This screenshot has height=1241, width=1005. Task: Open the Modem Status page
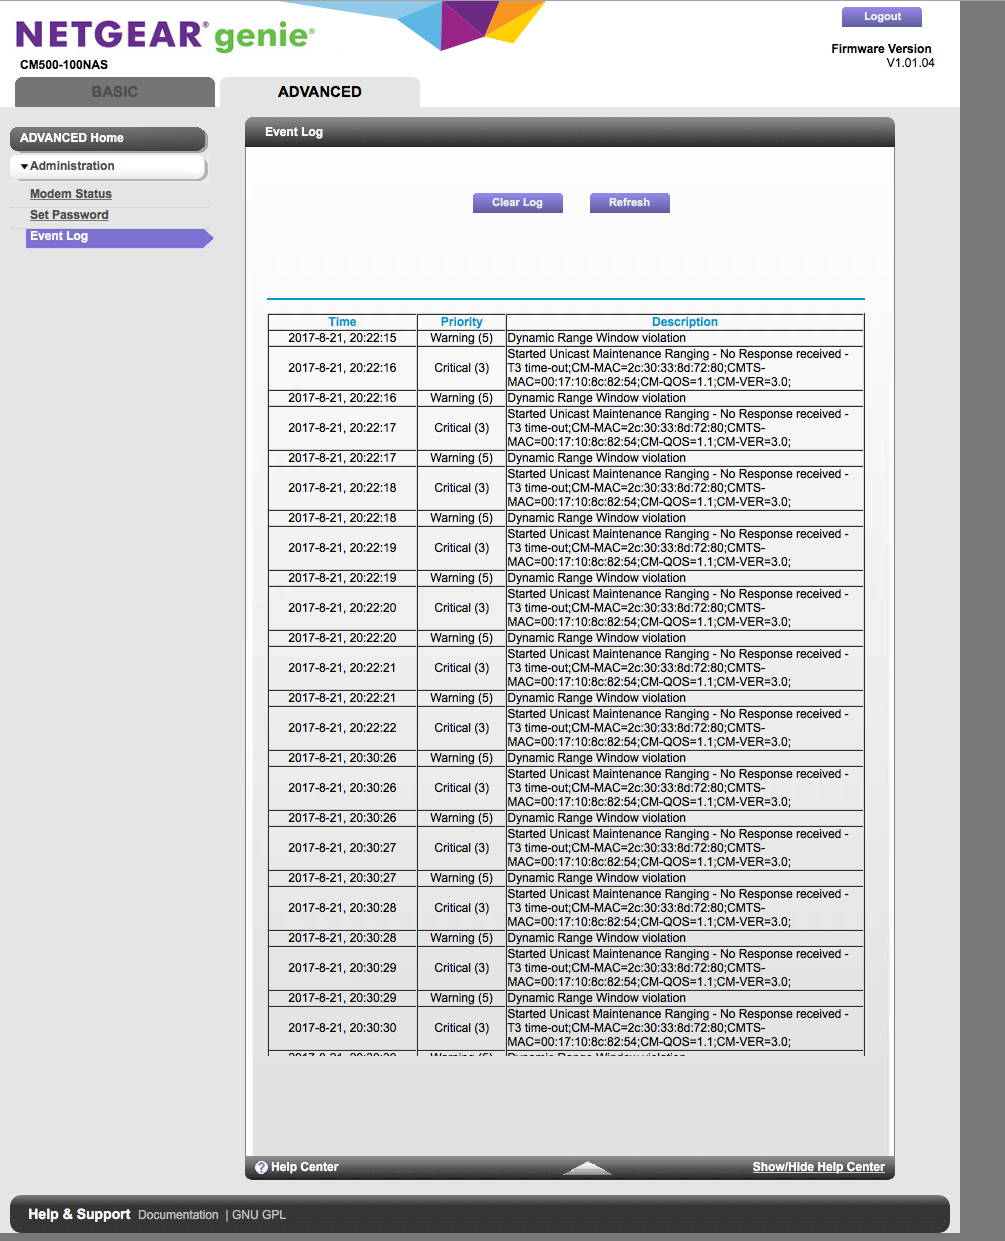70,193
